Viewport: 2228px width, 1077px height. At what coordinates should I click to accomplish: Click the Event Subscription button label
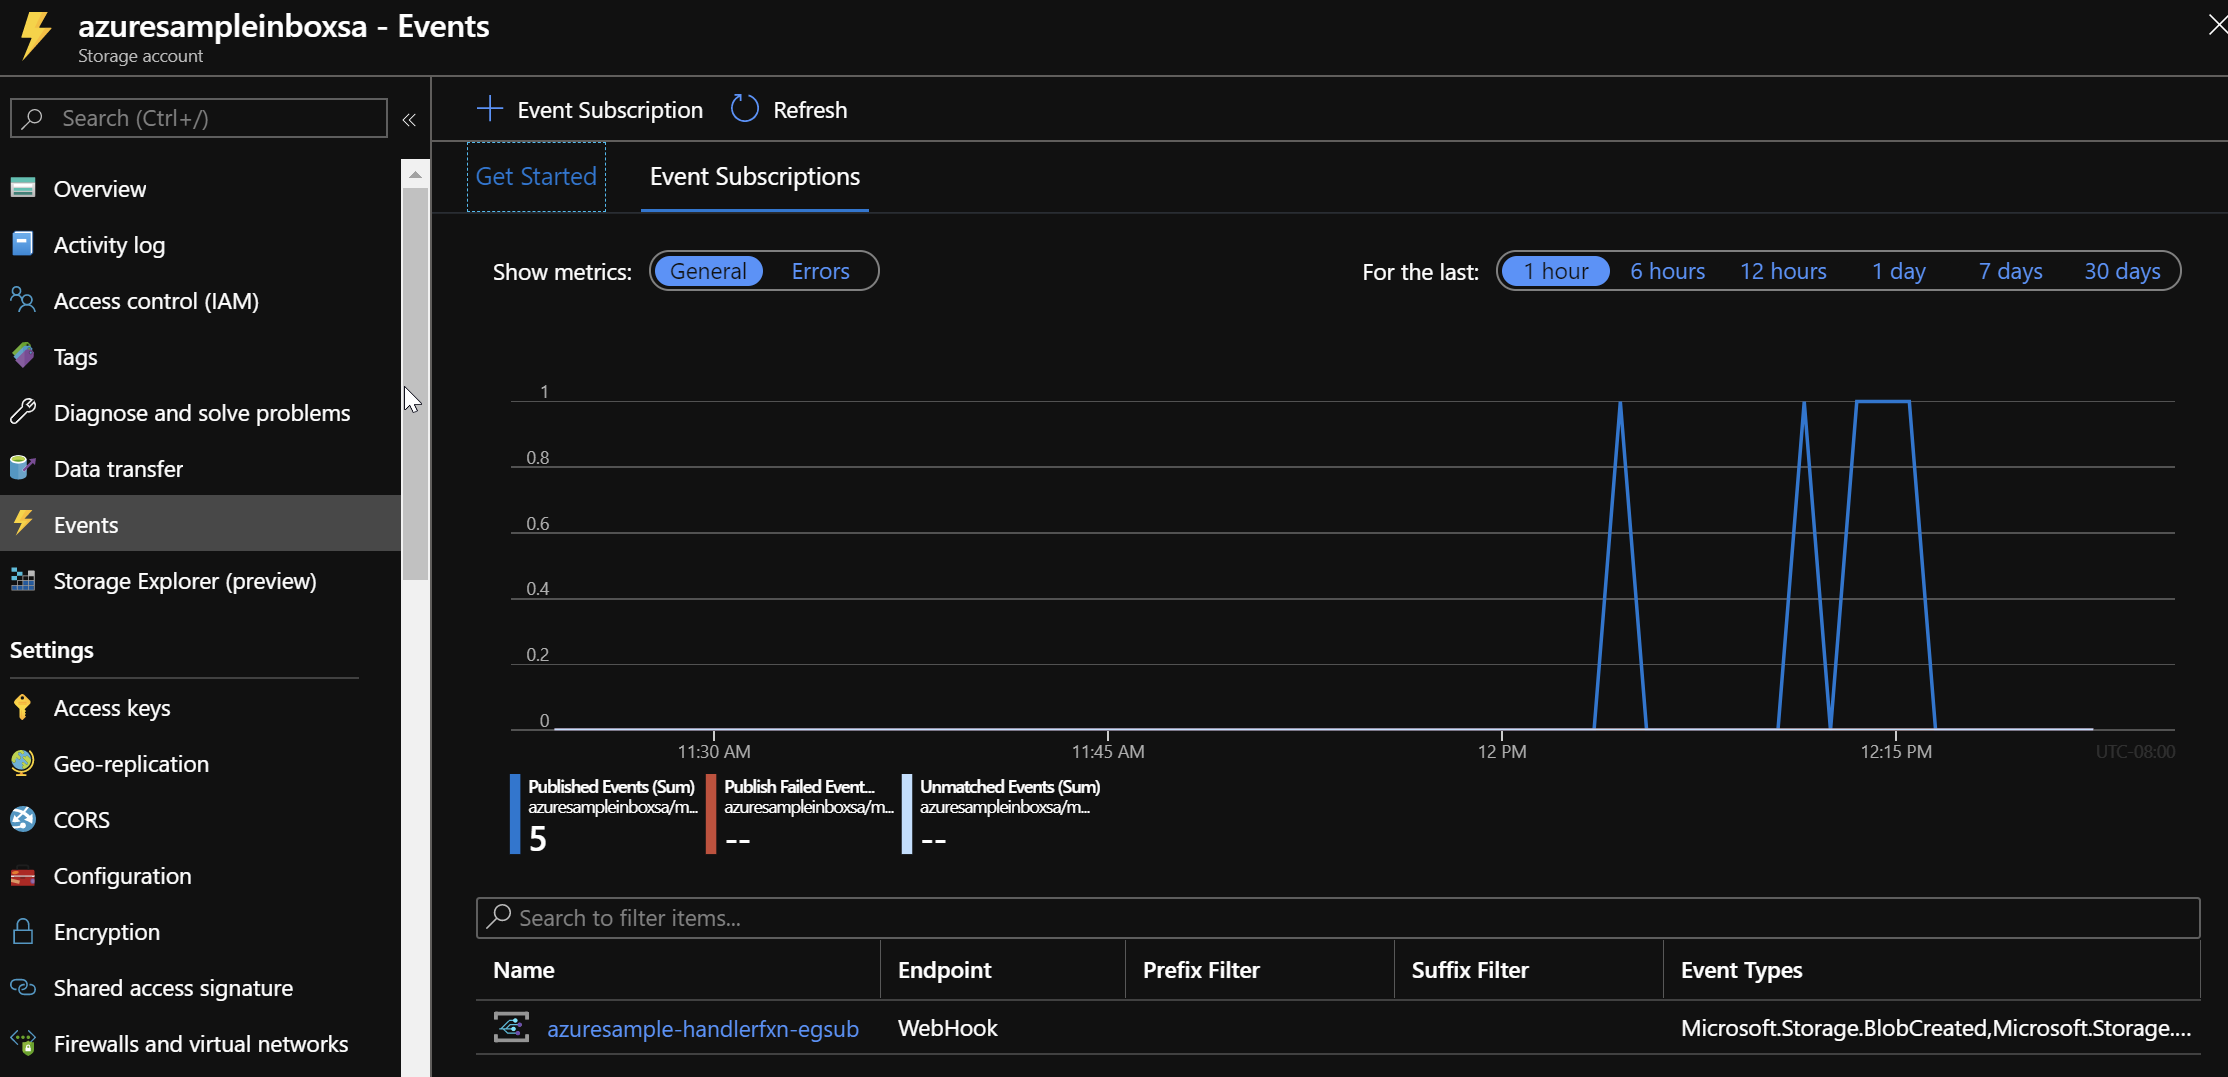pos(610,109)
